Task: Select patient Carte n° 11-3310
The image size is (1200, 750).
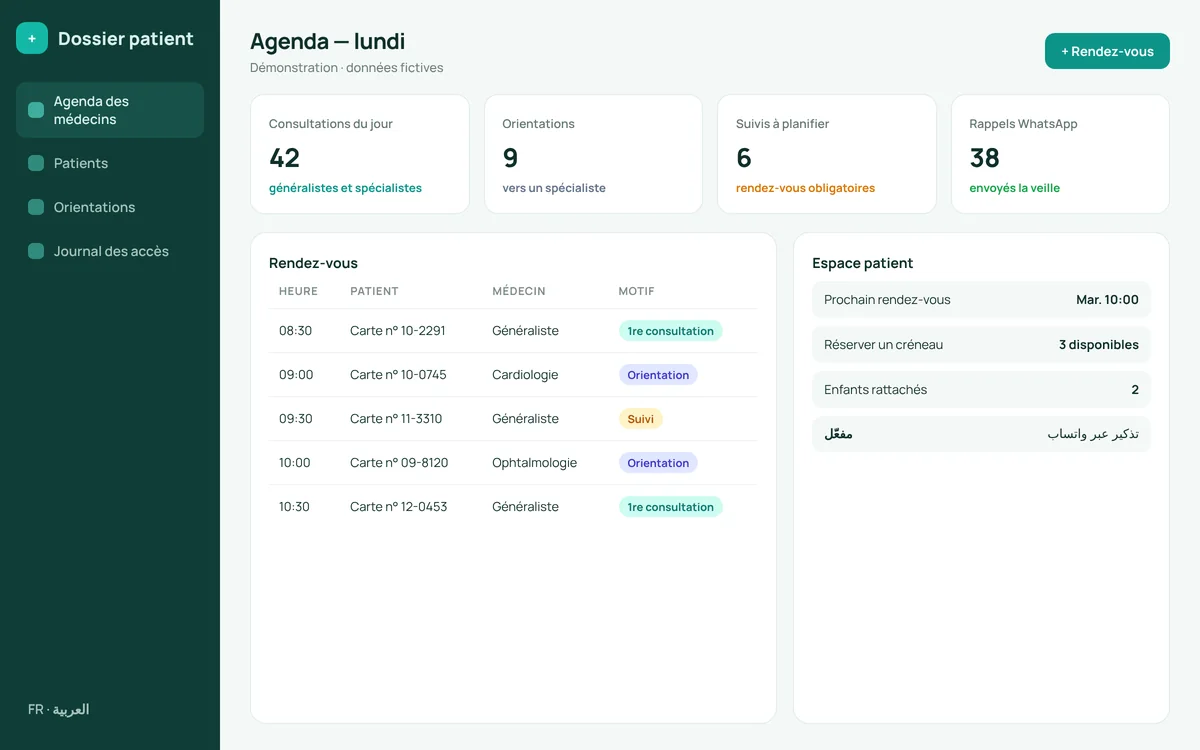Action: tap(396, 419)
